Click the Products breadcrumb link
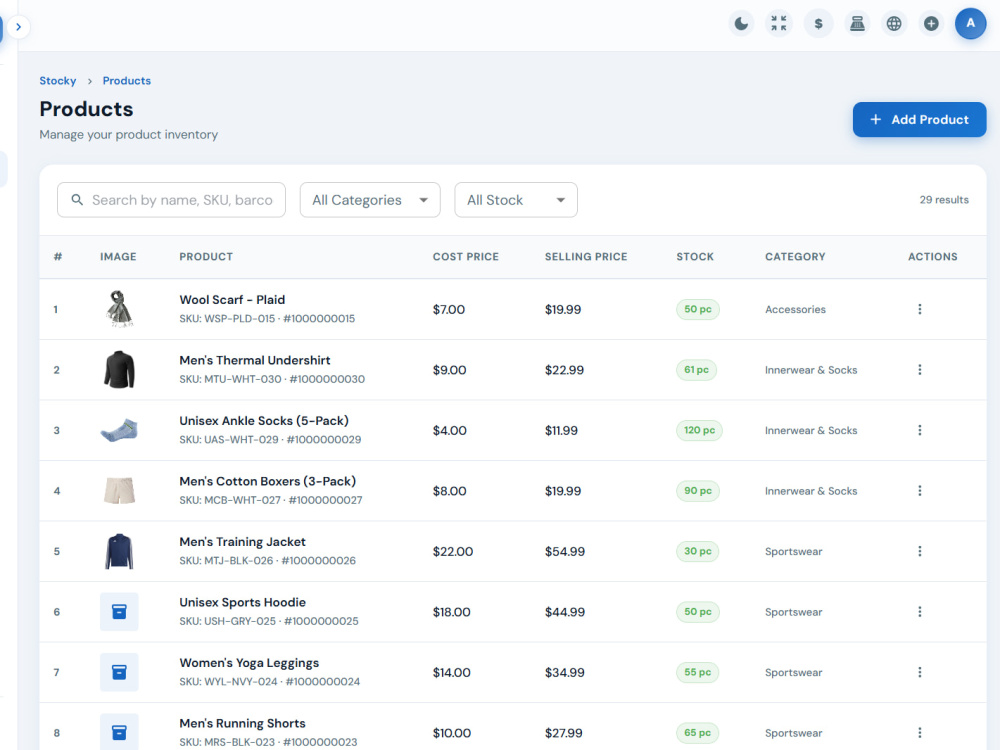 point(127,81)
